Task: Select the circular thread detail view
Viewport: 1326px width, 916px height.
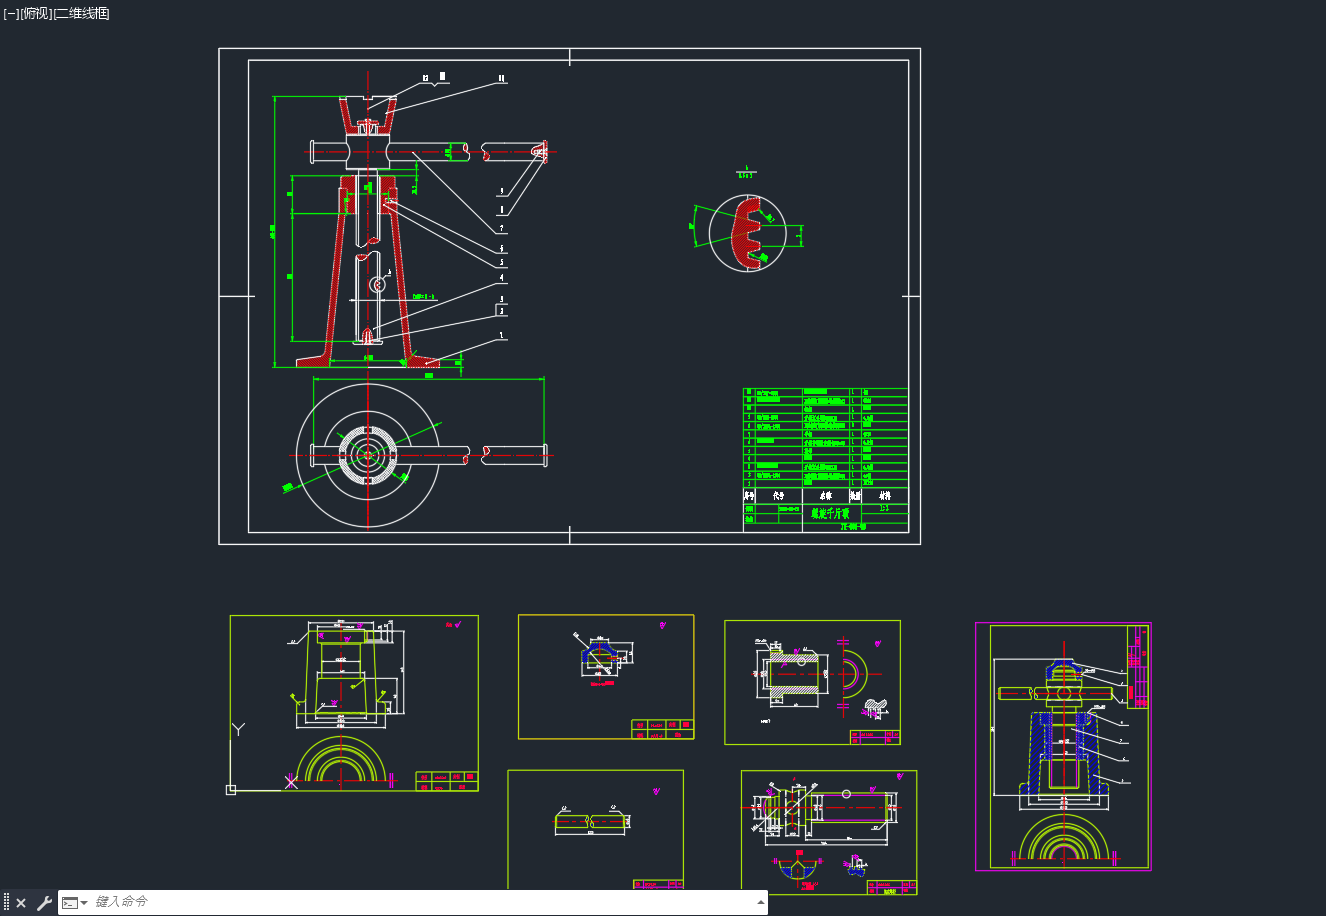Action: click(x=747, y=233)
